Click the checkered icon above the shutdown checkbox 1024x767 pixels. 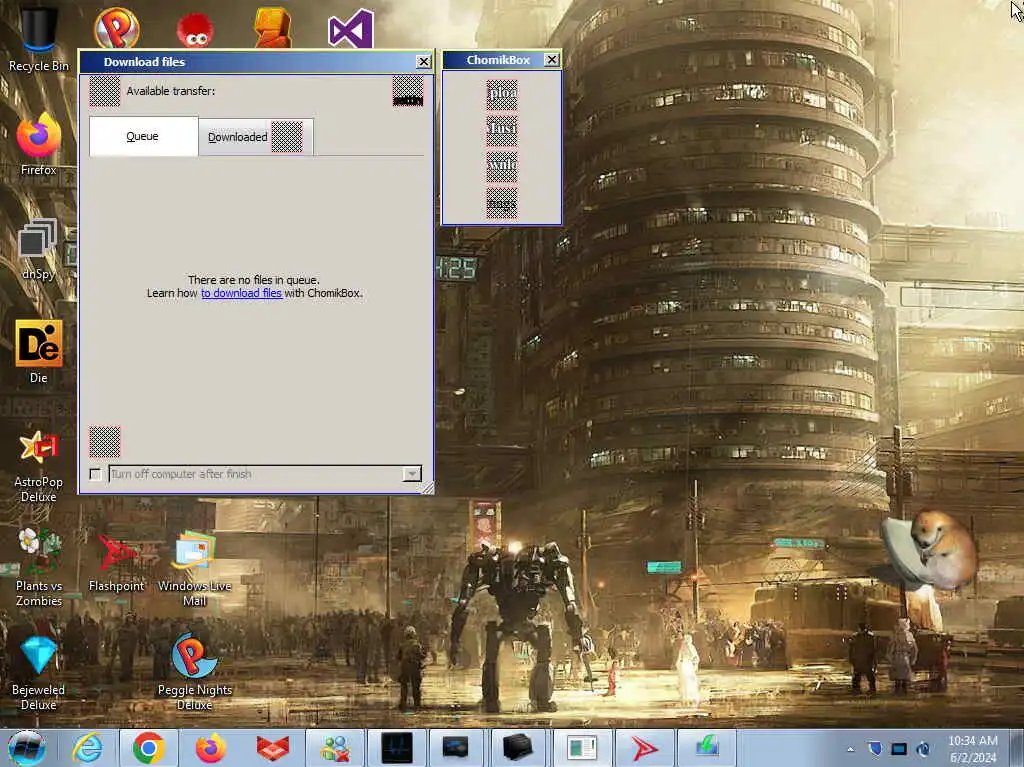coord(104,442)
